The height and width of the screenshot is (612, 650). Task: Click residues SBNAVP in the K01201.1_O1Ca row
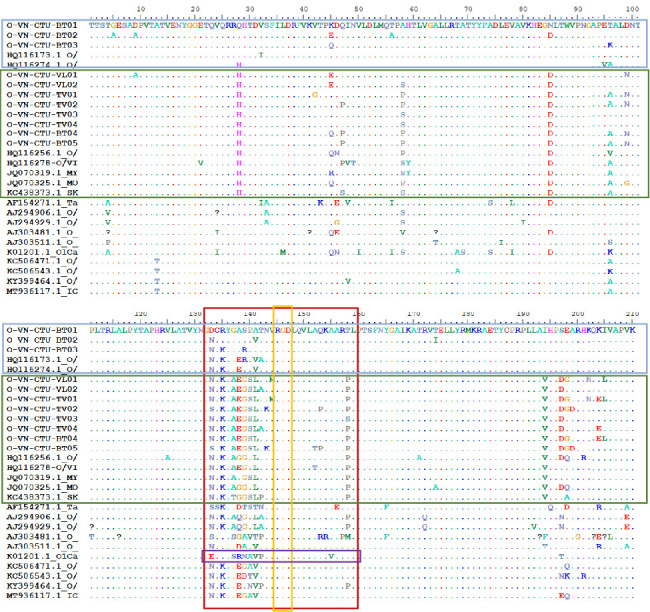(247, 556)
